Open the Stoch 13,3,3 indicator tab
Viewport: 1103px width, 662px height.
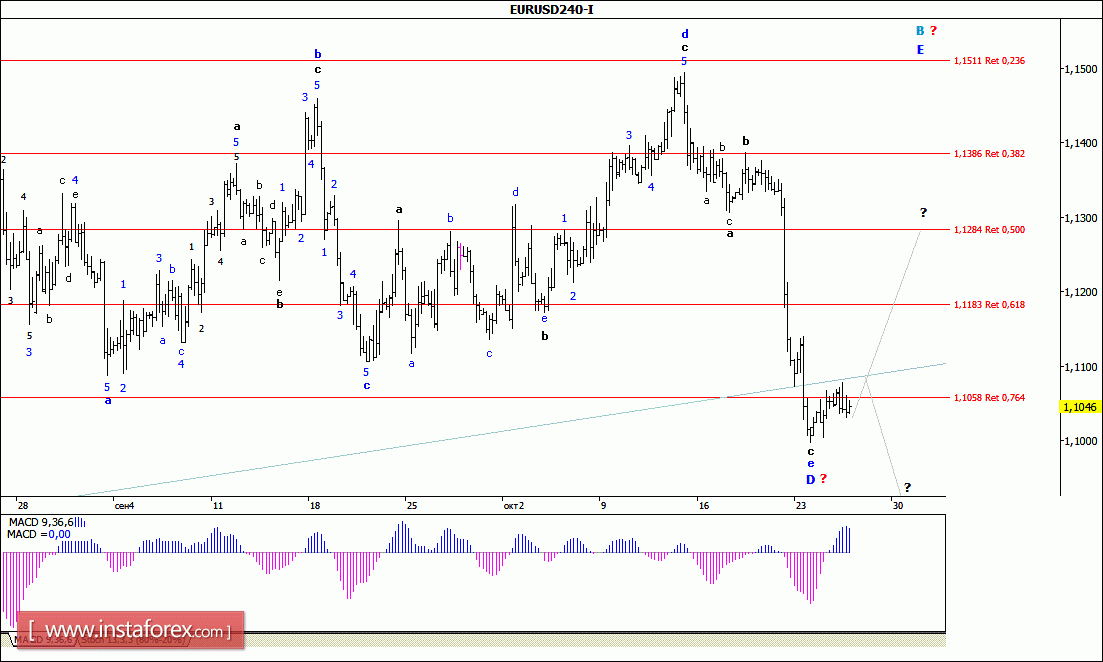point(134,640)
